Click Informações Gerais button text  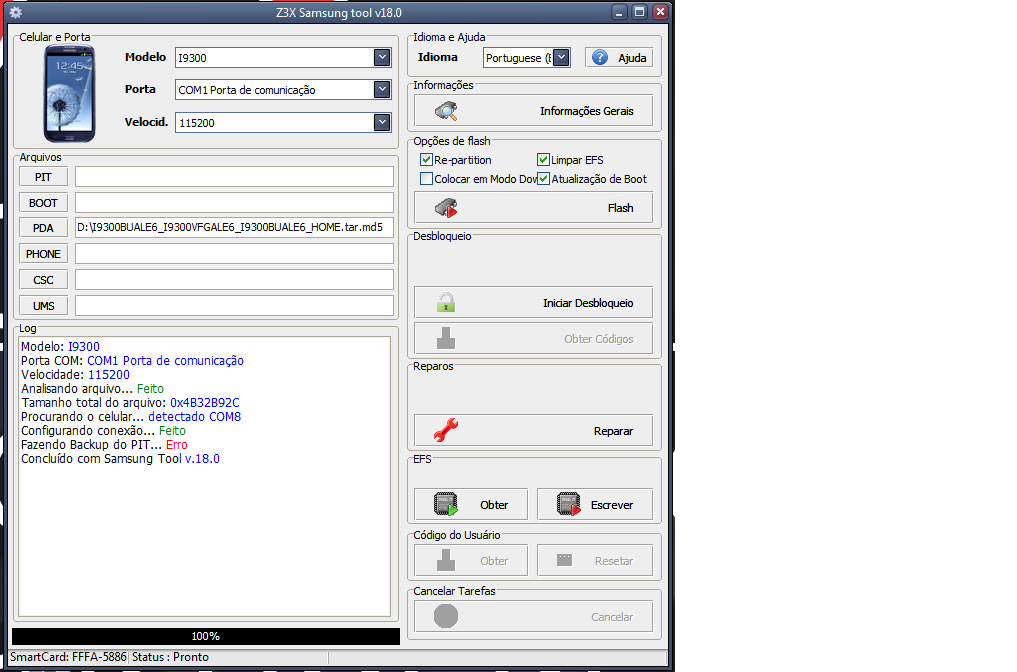(x=586, y=111)
